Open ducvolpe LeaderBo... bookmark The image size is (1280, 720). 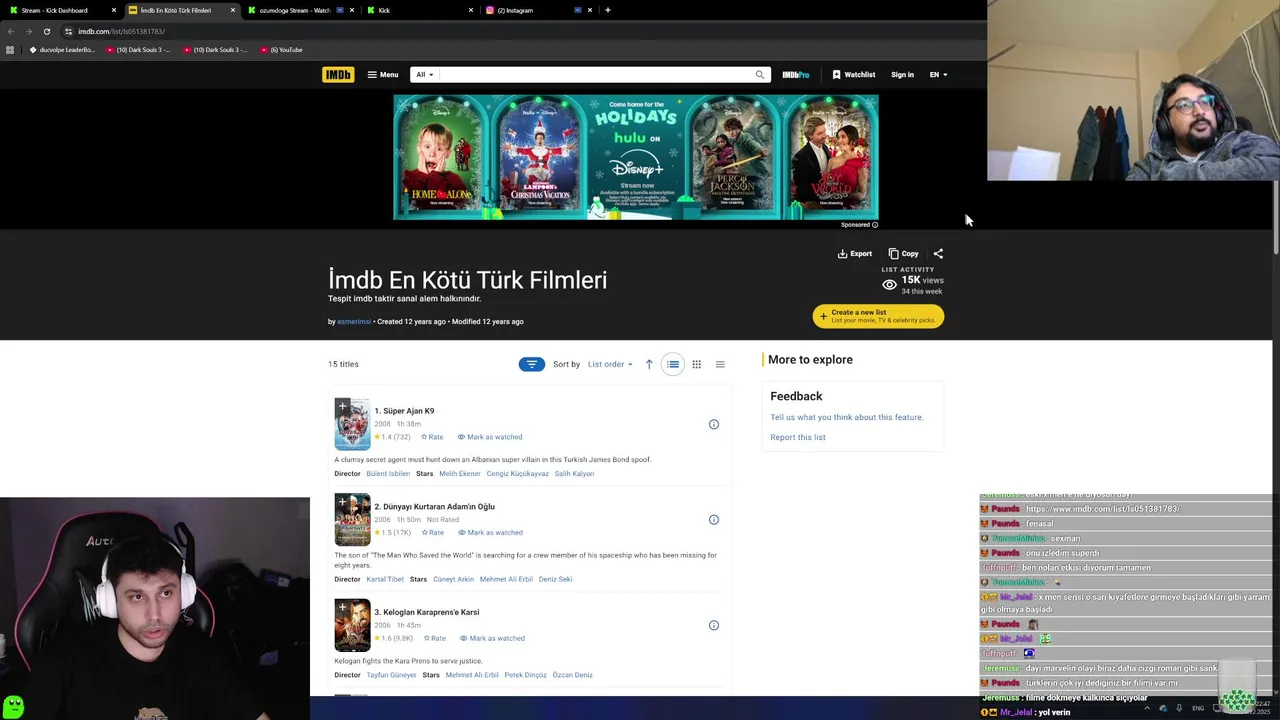(62, 49)
